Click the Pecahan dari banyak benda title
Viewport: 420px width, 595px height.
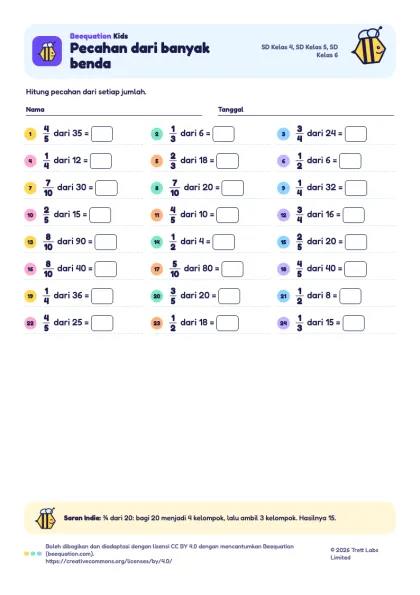[140, 56]
